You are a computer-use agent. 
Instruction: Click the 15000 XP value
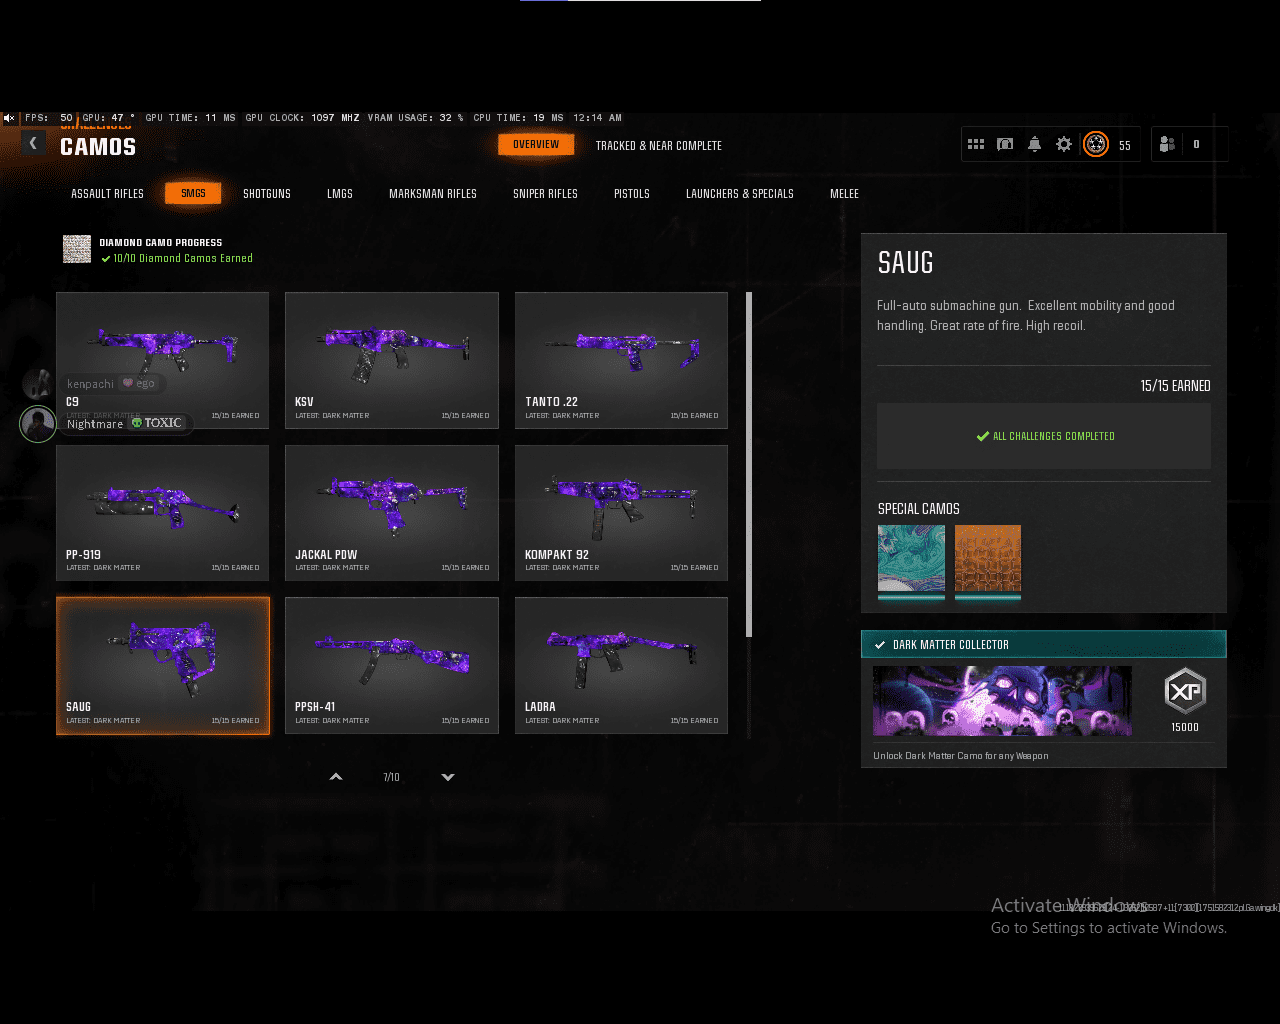coord(1185,727)
